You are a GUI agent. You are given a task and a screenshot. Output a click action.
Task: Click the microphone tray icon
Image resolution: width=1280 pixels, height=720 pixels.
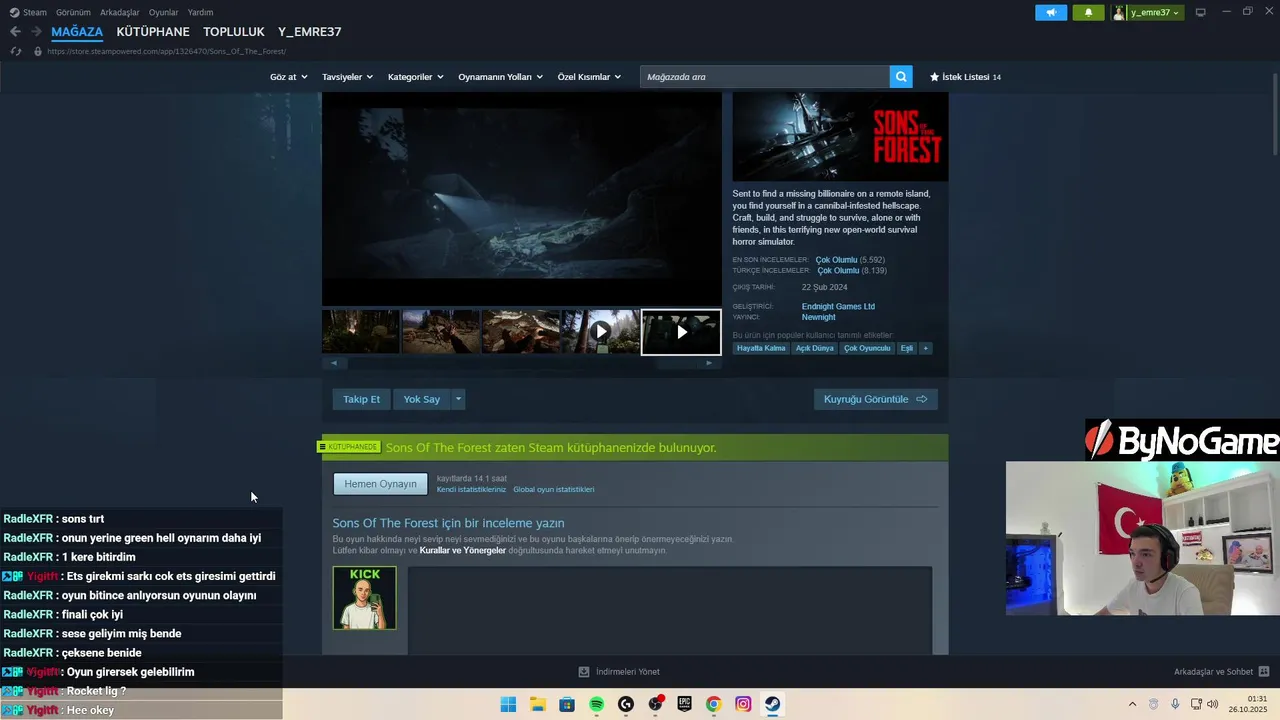pos(1175,704)
